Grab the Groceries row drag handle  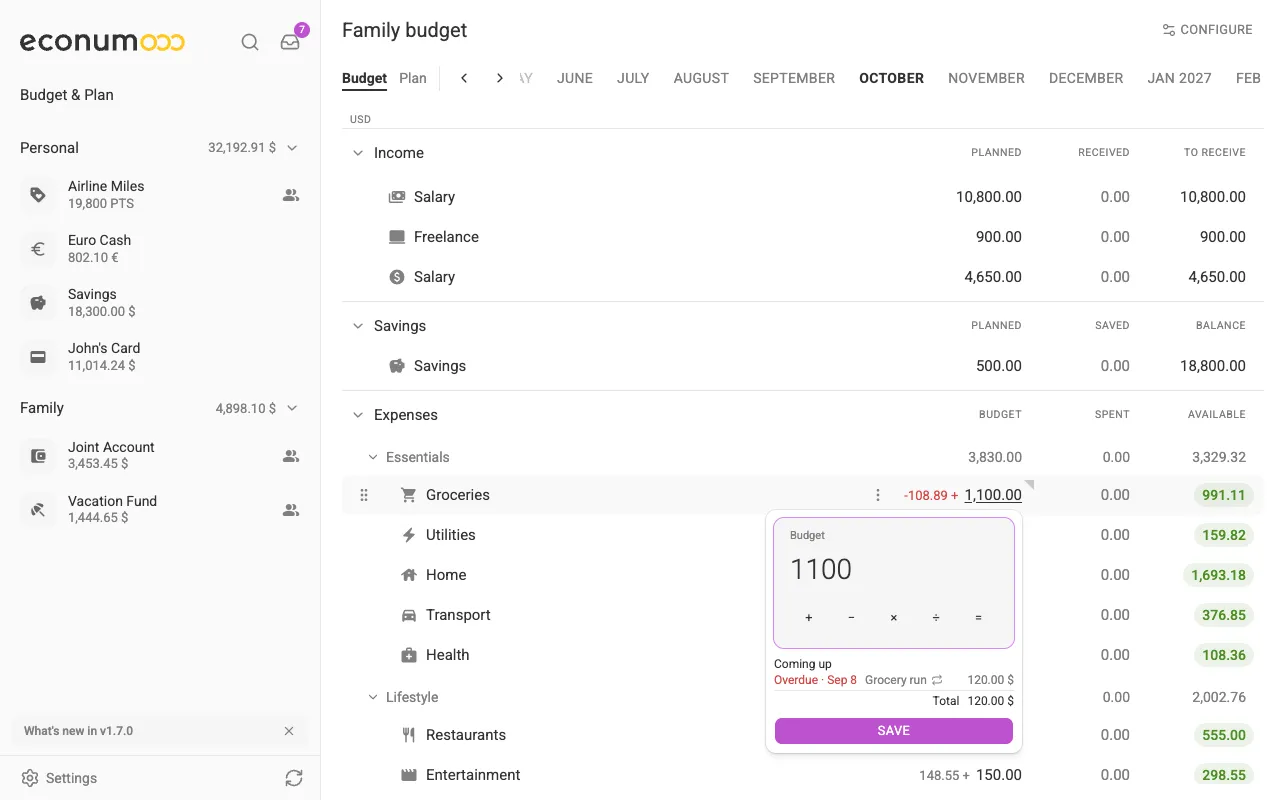[364, 495]
